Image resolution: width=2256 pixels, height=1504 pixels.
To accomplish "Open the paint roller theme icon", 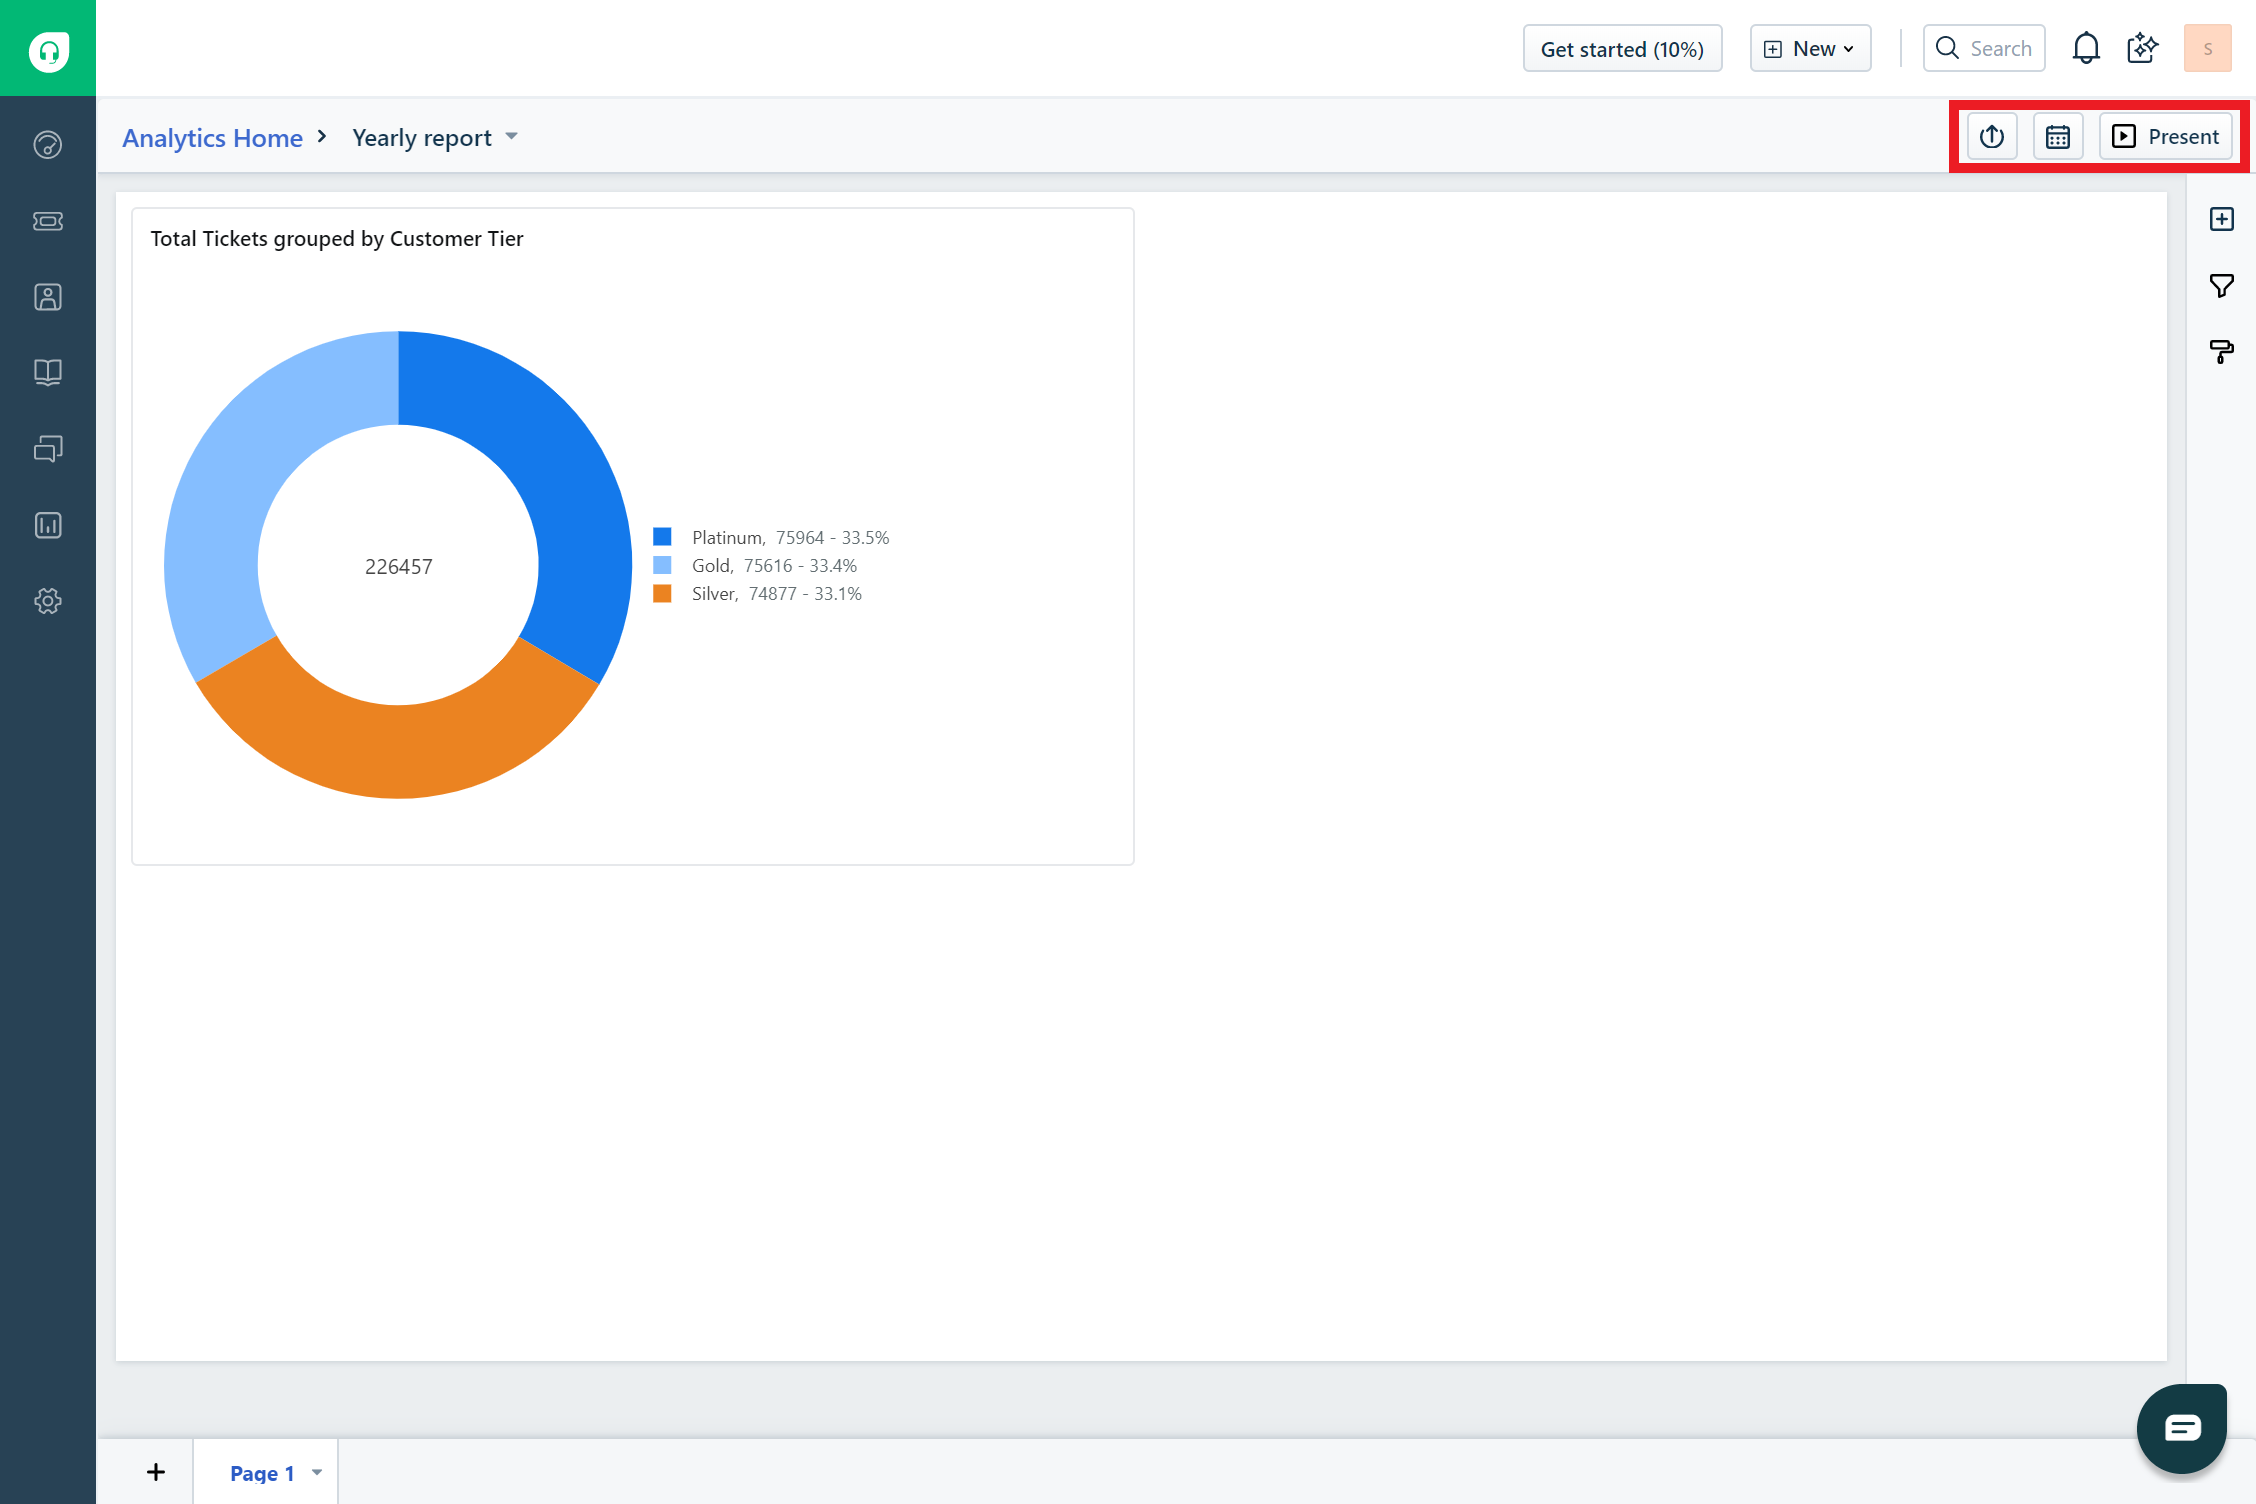I will tap(2221, 351).
